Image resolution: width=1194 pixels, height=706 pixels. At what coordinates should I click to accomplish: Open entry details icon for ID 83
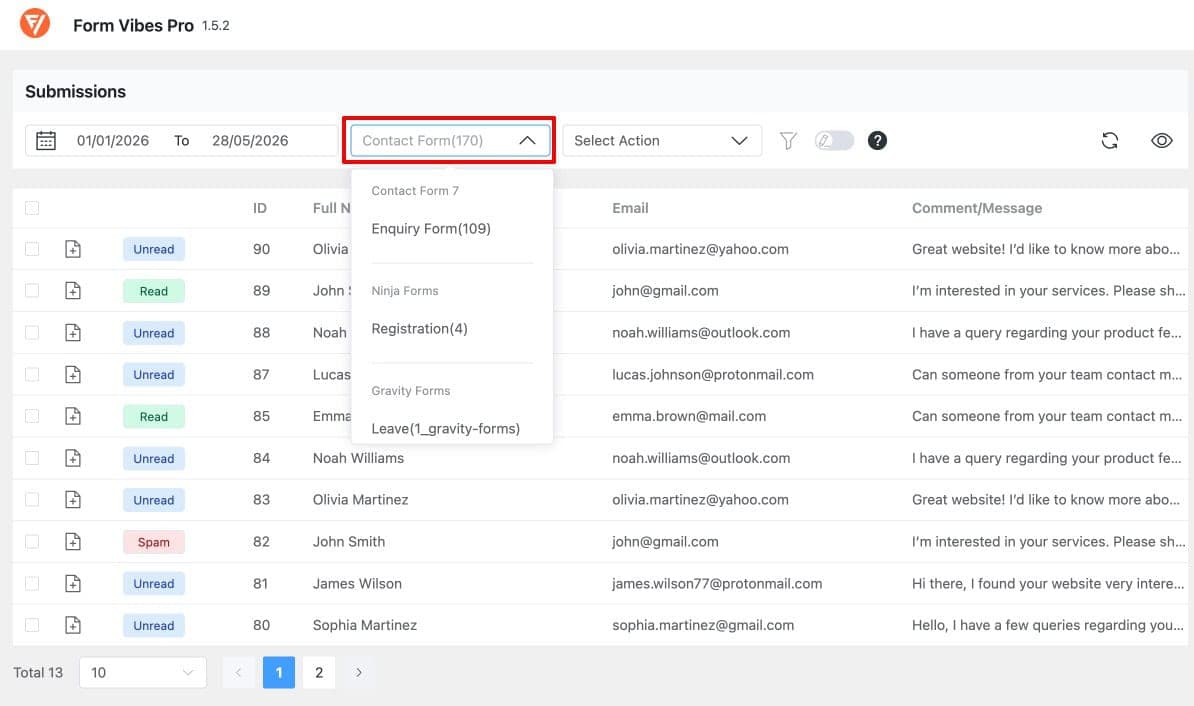72,500
